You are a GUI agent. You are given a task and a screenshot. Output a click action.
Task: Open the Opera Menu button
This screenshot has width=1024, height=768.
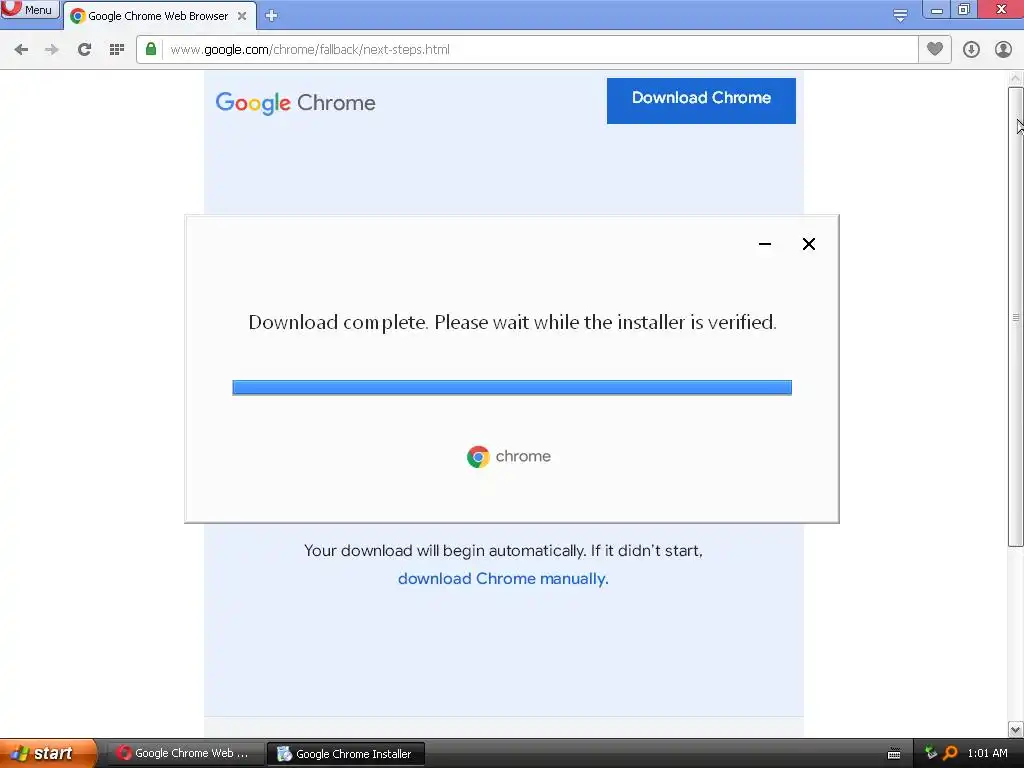click(29, 9)
